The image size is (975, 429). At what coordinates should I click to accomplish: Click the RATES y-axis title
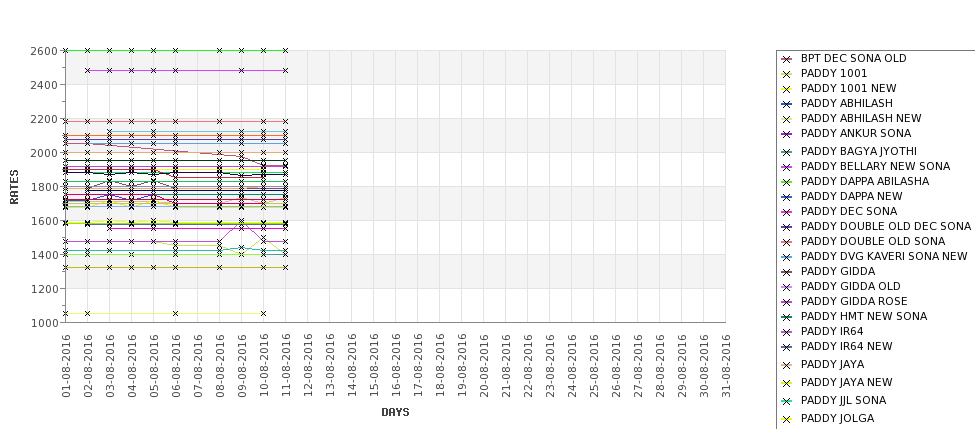pos(14,187)
